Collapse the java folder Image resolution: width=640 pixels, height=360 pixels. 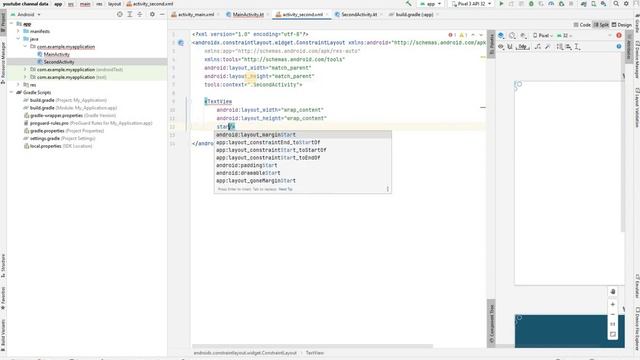pyautogui.click(x=18, y=39)
